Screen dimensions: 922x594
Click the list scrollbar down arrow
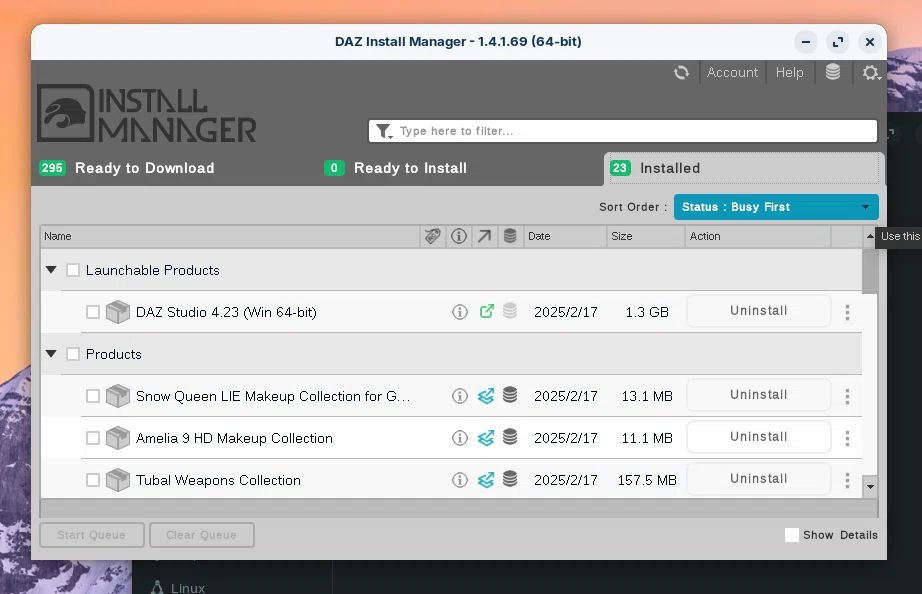point(870,487)
